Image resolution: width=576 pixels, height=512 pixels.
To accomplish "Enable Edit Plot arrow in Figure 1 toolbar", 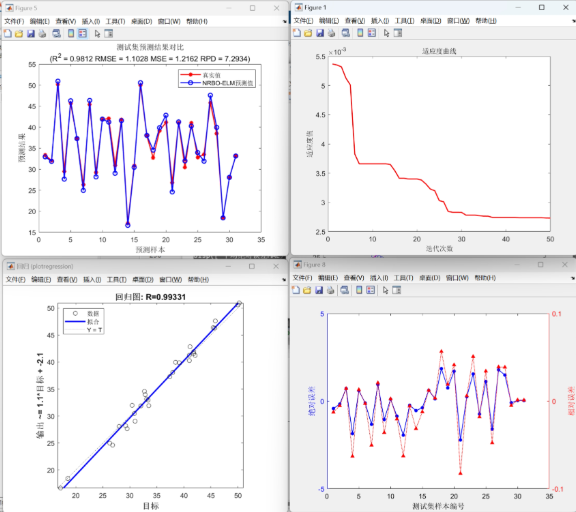I will [x=386, y=33].
